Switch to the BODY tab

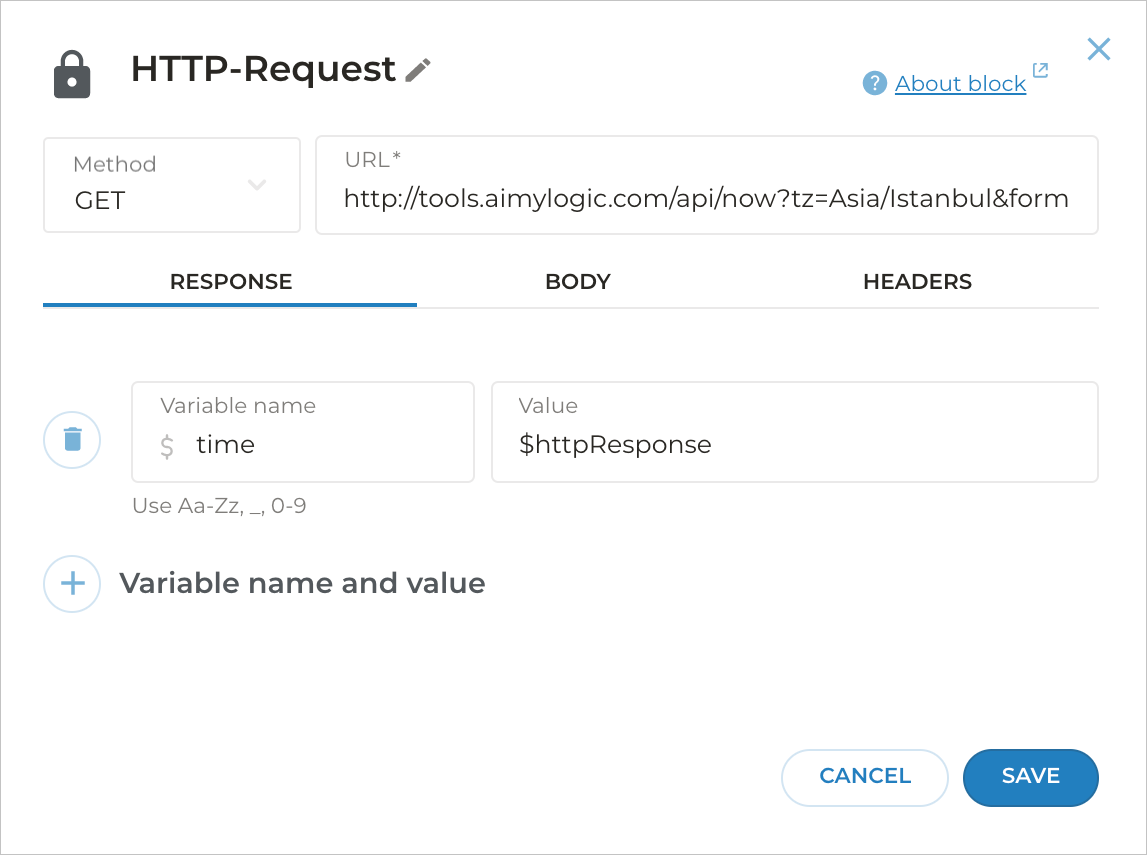pyautogui.click(x=577, y=281)
